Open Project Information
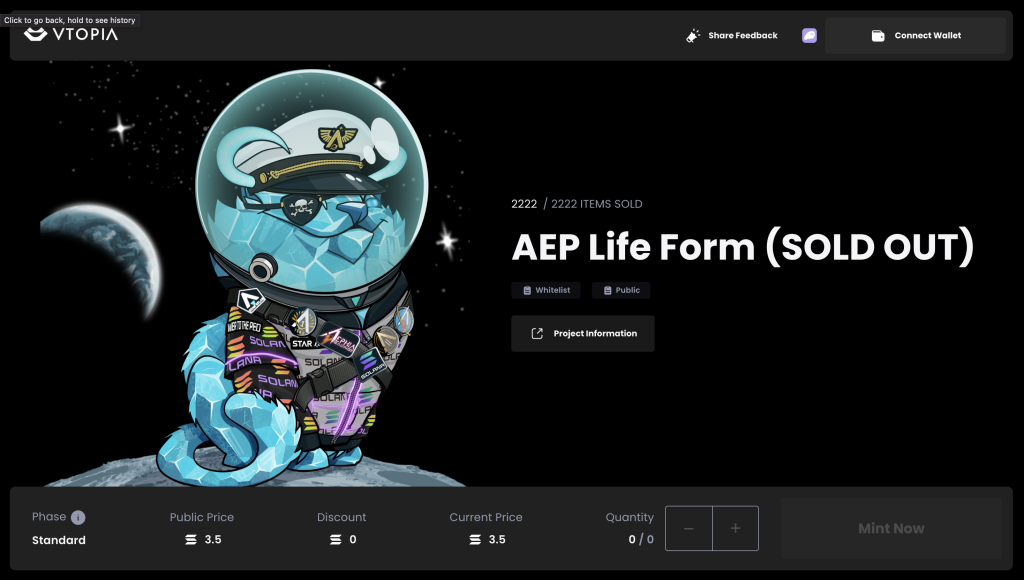Viewport: 1024px width, 580px height. (x=583, y=333)
